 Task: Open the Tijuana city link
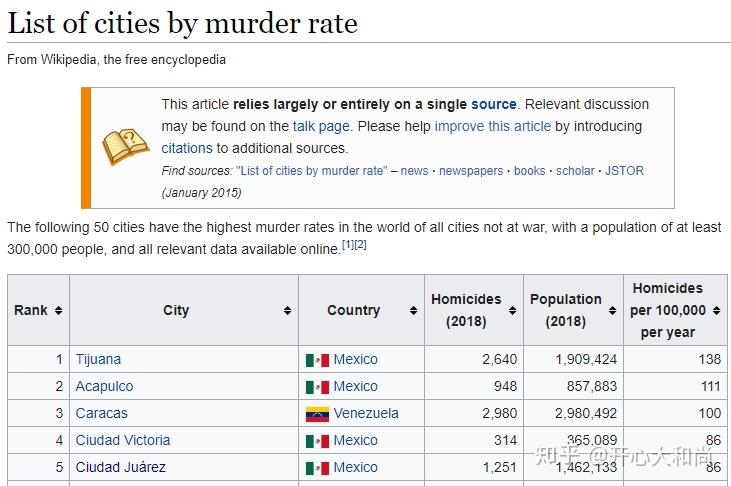pos(98,359)
